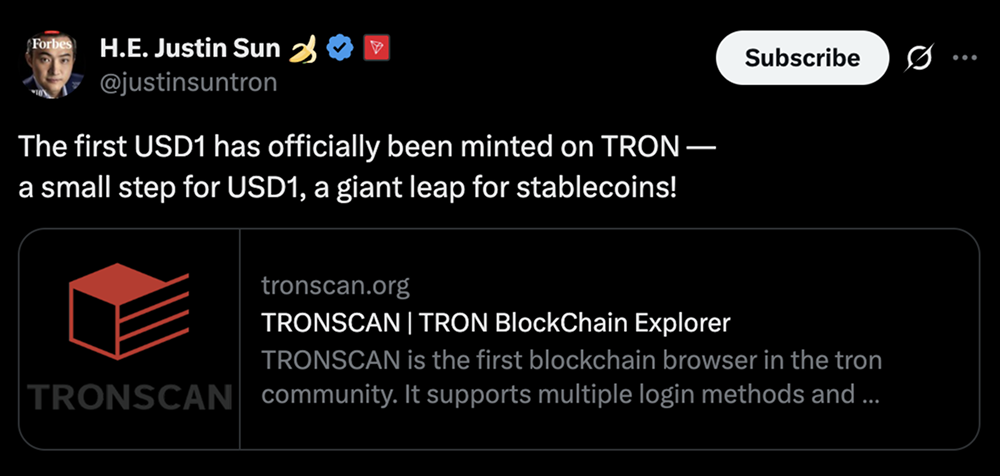Click the red TRON affiliate badge
Viewport: 1000px width, 476px height.
(x=375, y=48)
